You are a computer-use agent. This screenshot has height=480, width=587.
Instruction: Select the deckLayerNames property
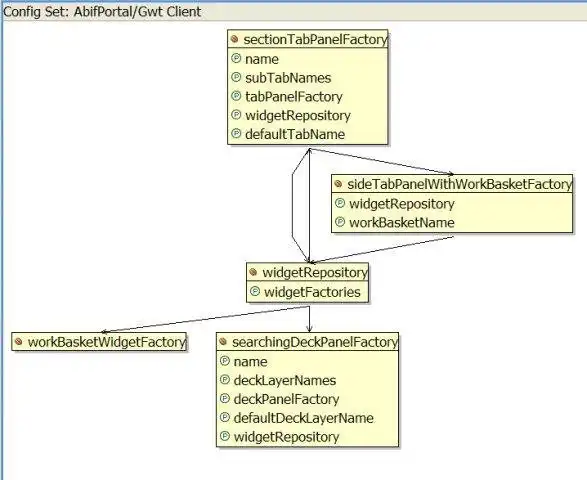coord(285,380)
